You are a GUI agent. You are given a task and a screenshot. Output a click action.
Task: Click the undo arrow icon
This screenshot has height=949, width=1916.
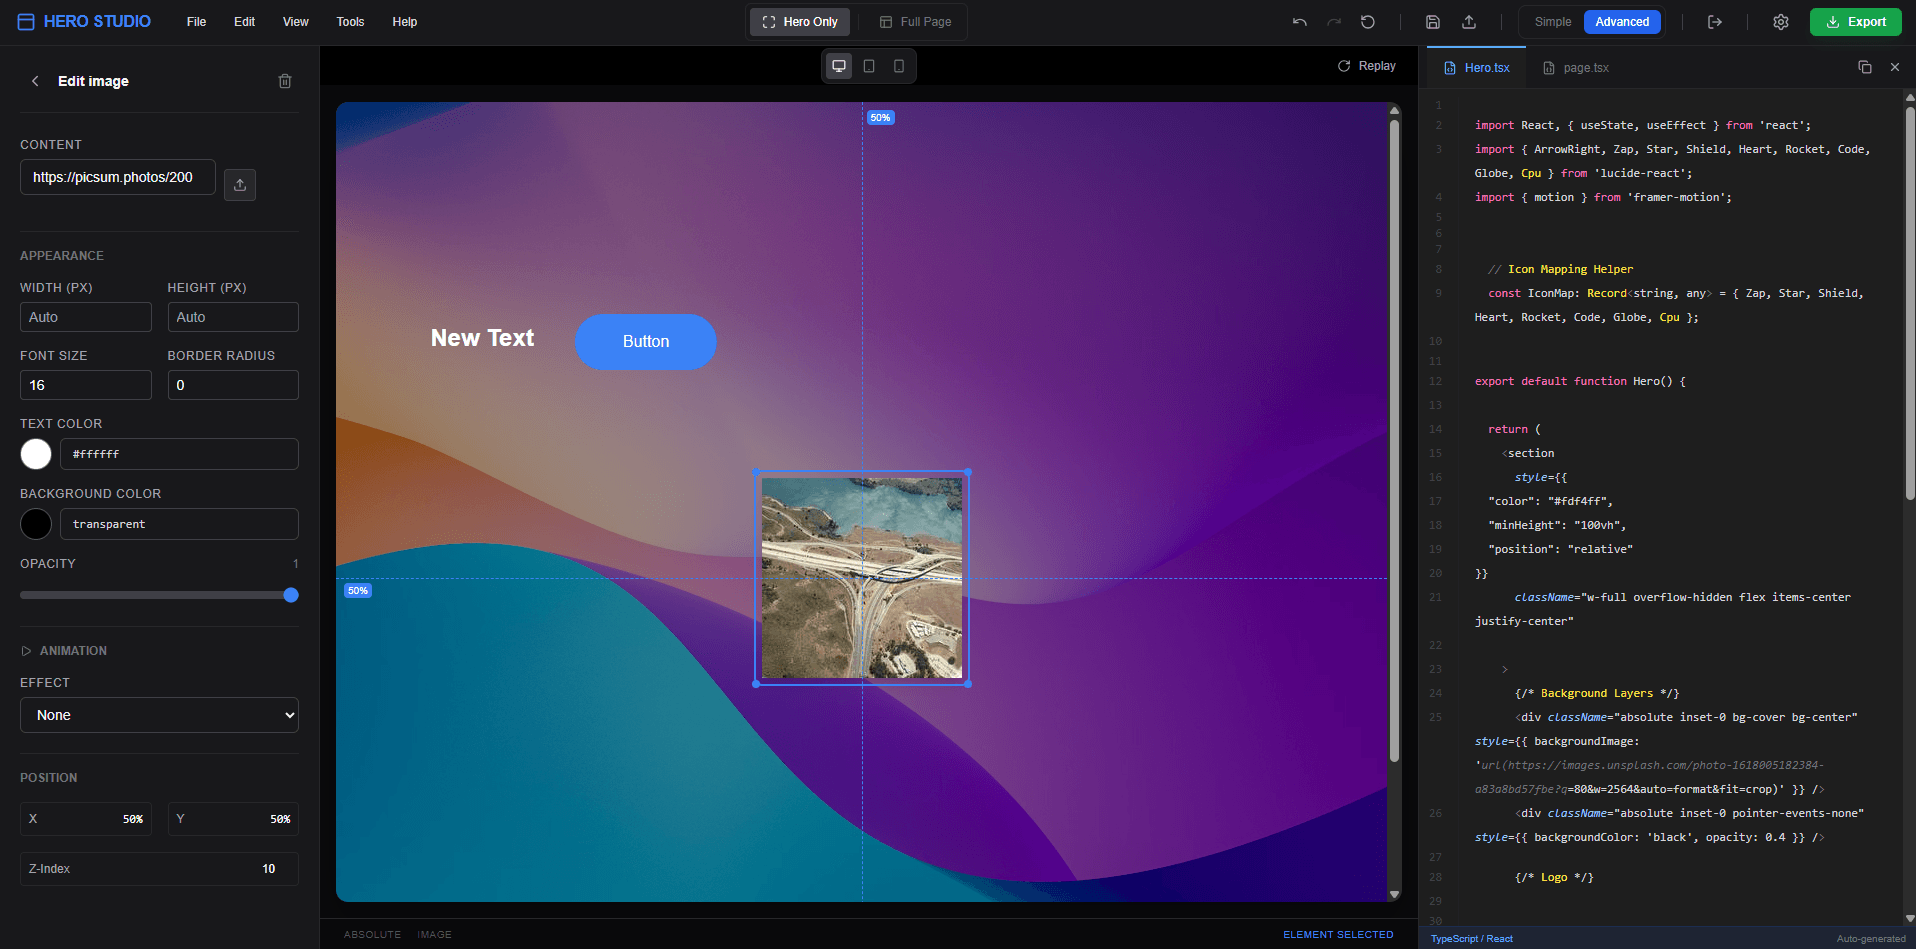(x=1299, y=22)
